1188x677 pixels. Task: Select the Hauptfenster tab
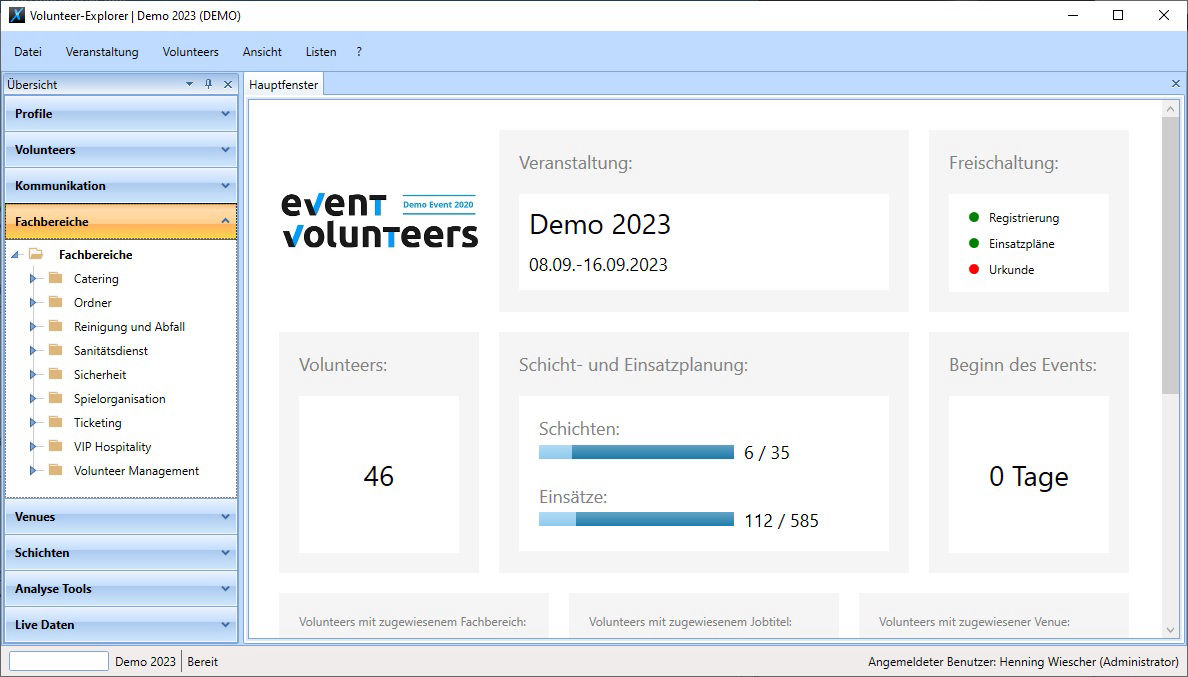(283, 84)
